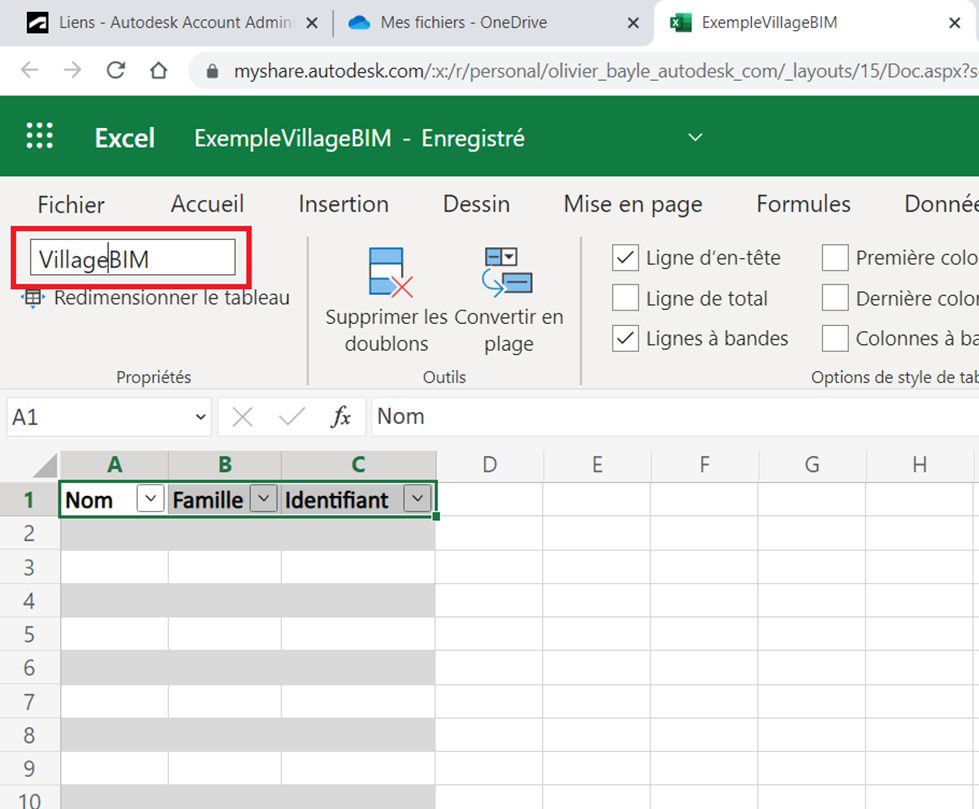Expand the file title chevron
Image resolution: width=979 pixels, height=809 pixels.
(695, 137)
